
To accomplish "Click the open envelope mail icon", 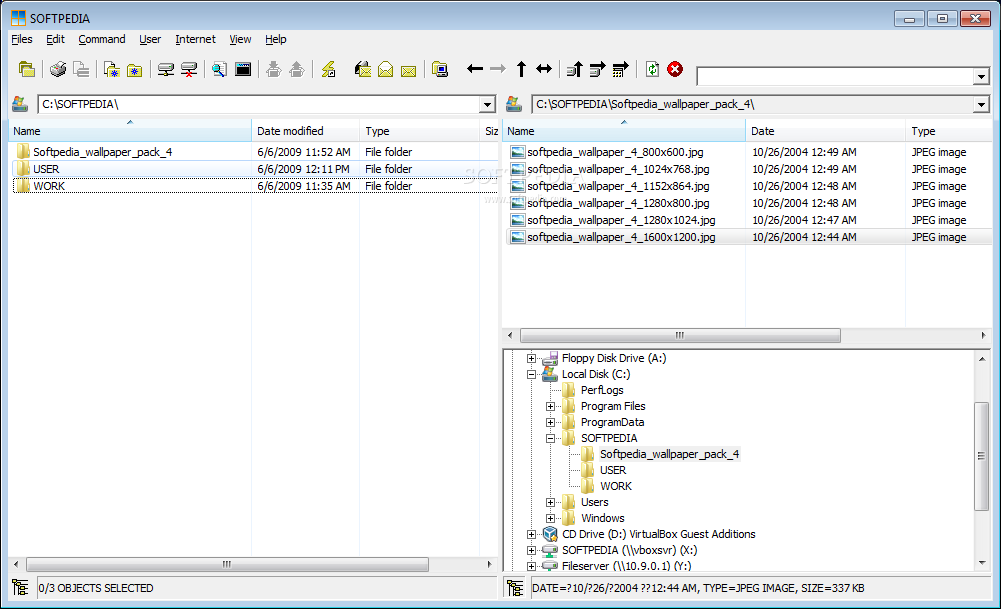I will (386, 69).
